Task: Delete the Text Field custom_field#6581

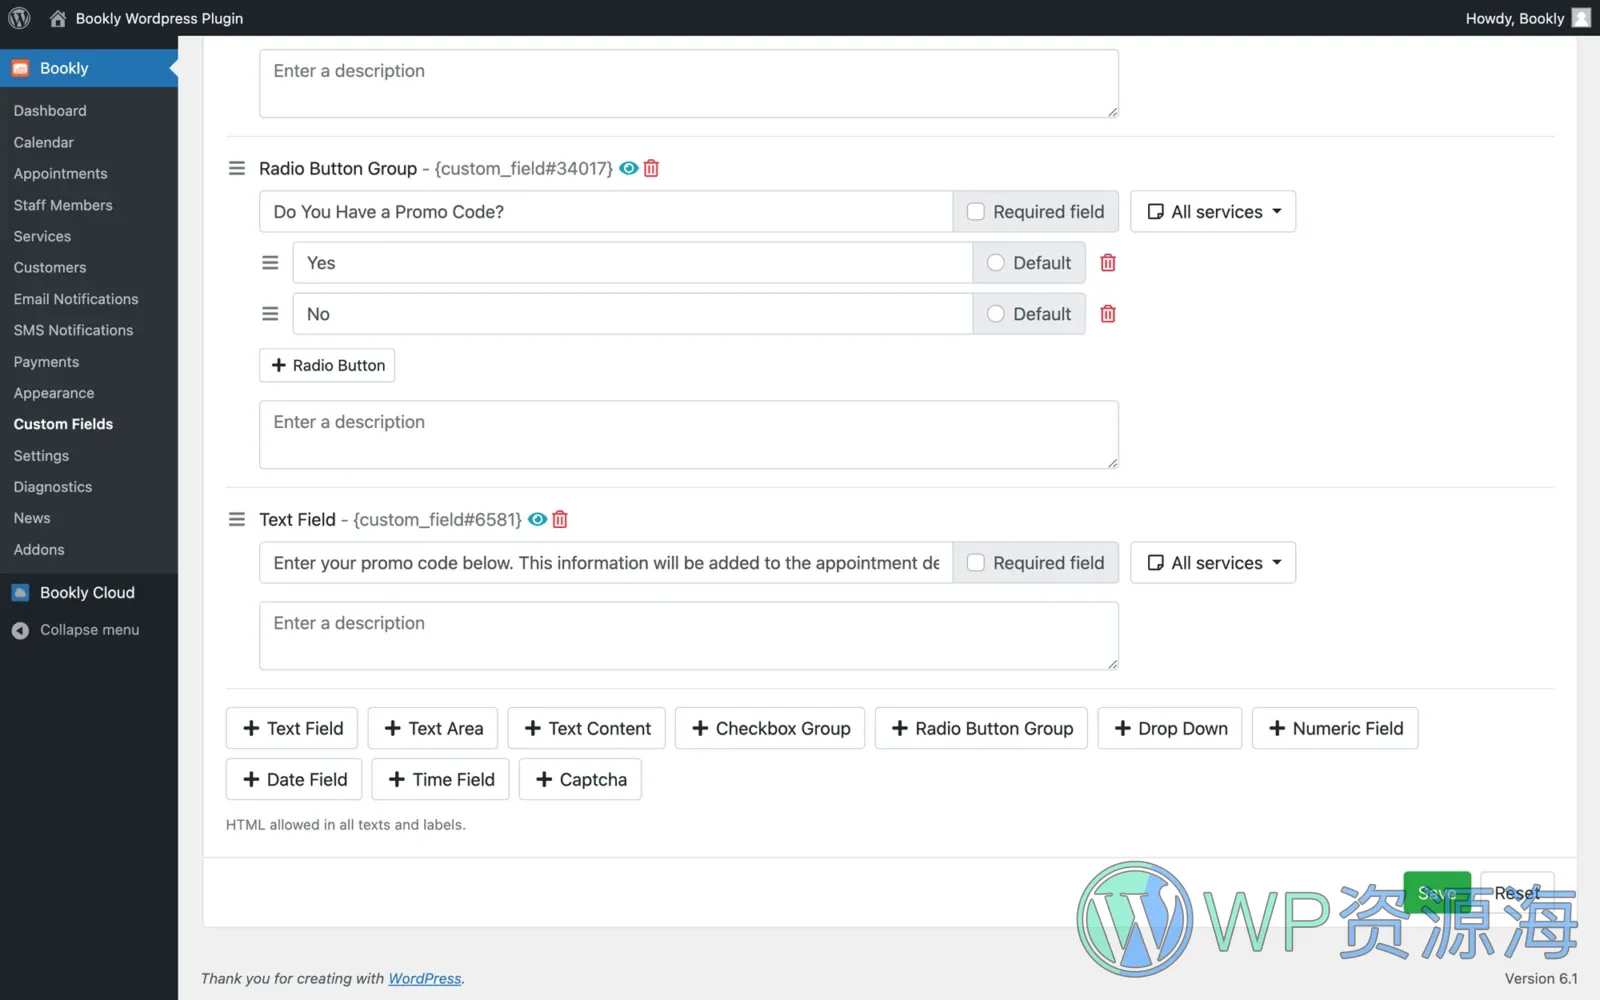Action: 560,519
